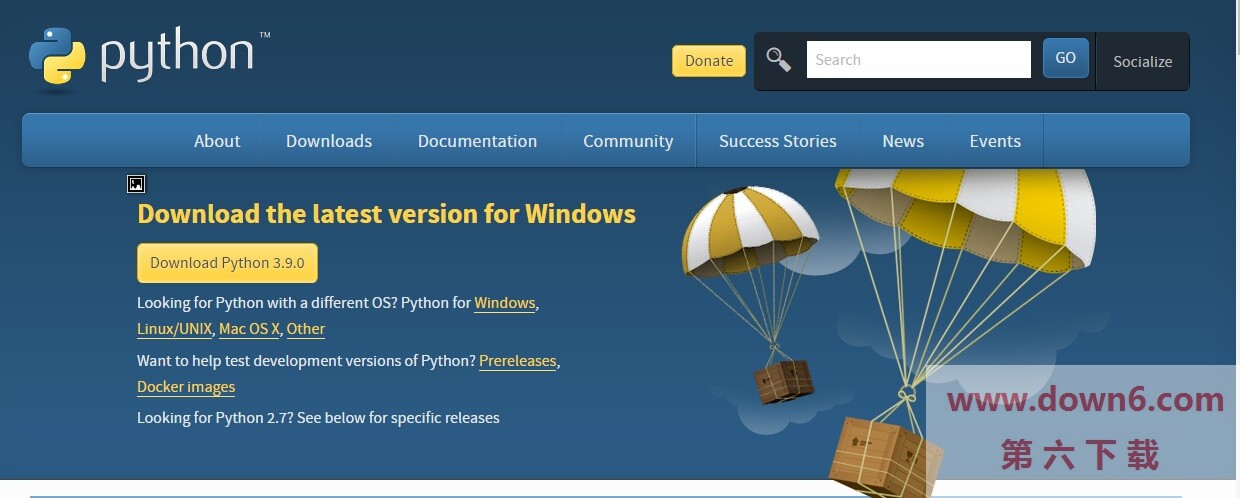This screenshot has height=498, width=1240.
Task: Open the Events menu
Action: [x=995, y=141]
